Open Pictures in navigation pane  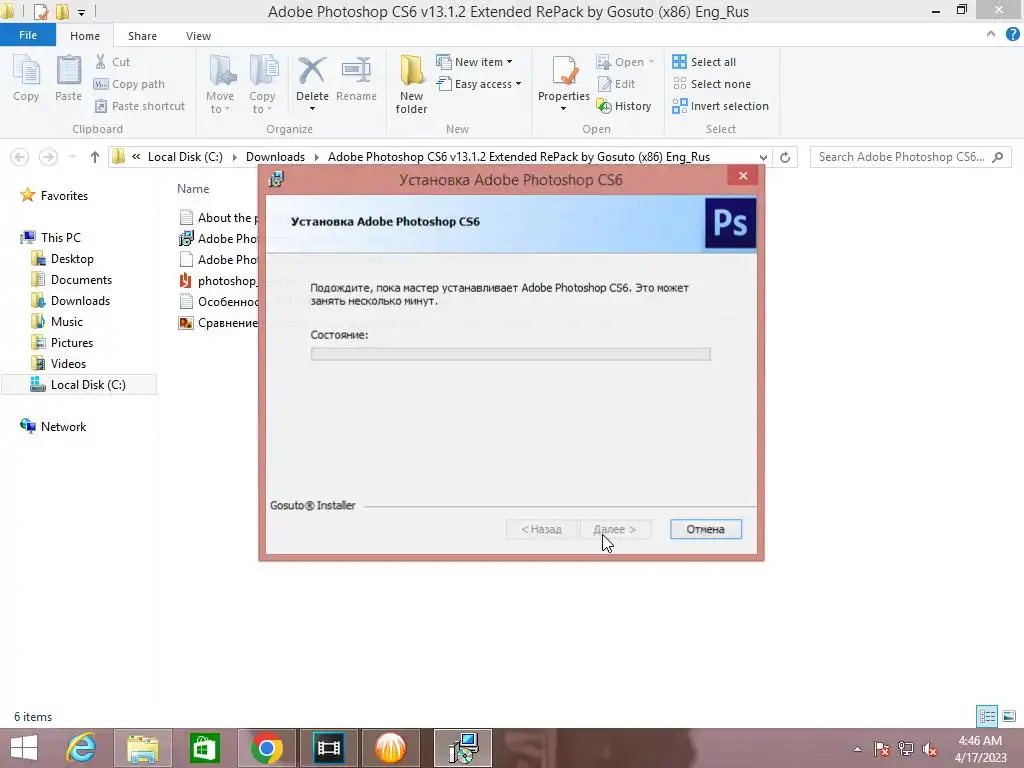tap(63, 342)
